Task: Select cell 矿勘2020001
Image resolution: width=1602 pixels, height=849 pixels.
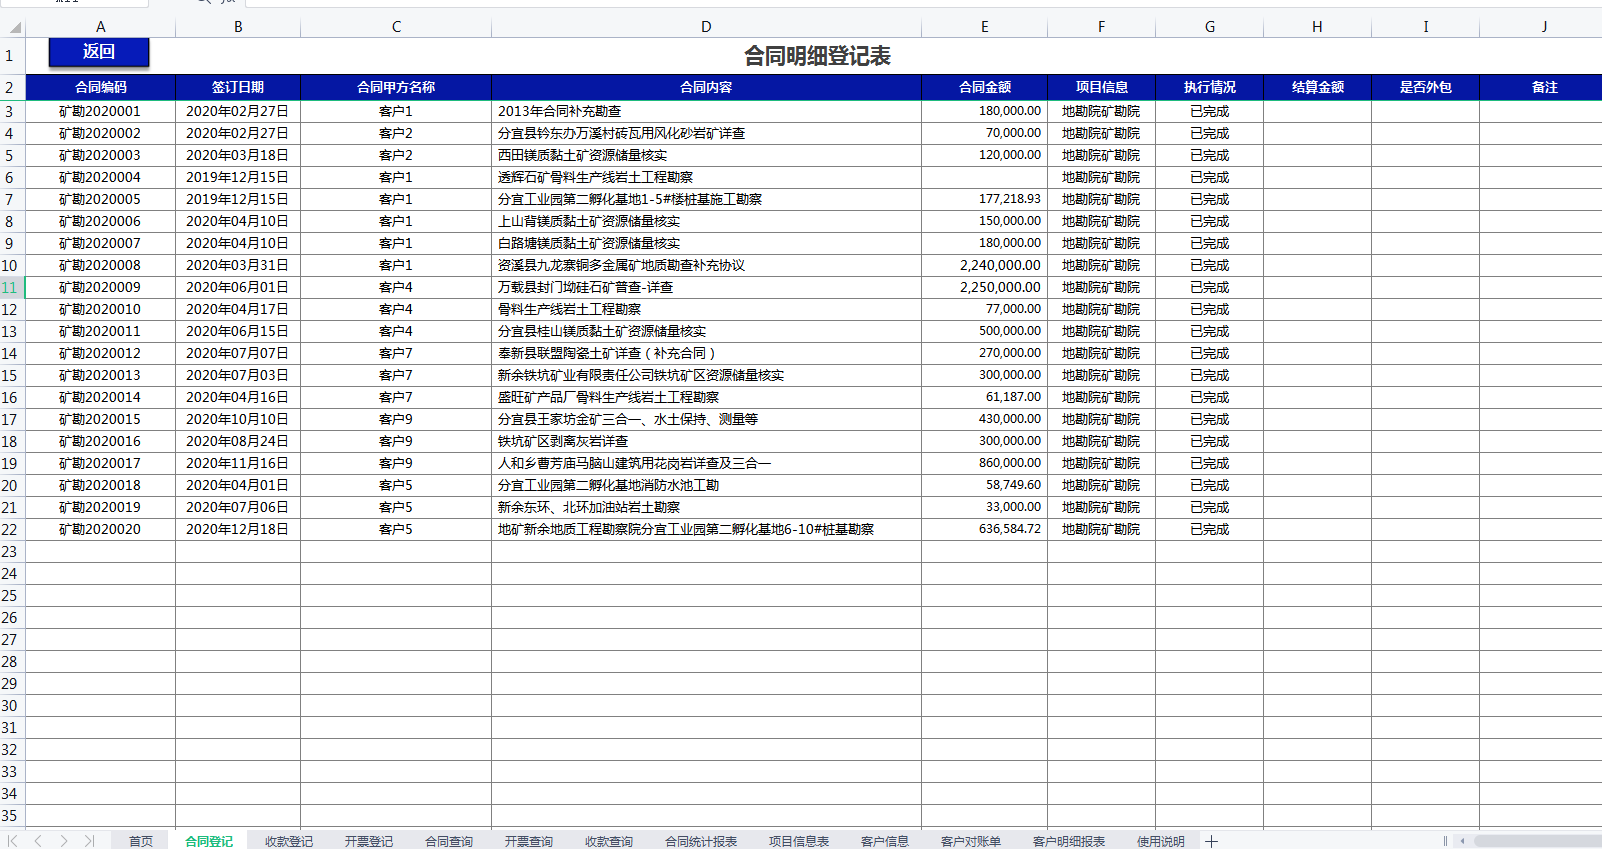Action: pyautogui.click(x=100, y=111)
